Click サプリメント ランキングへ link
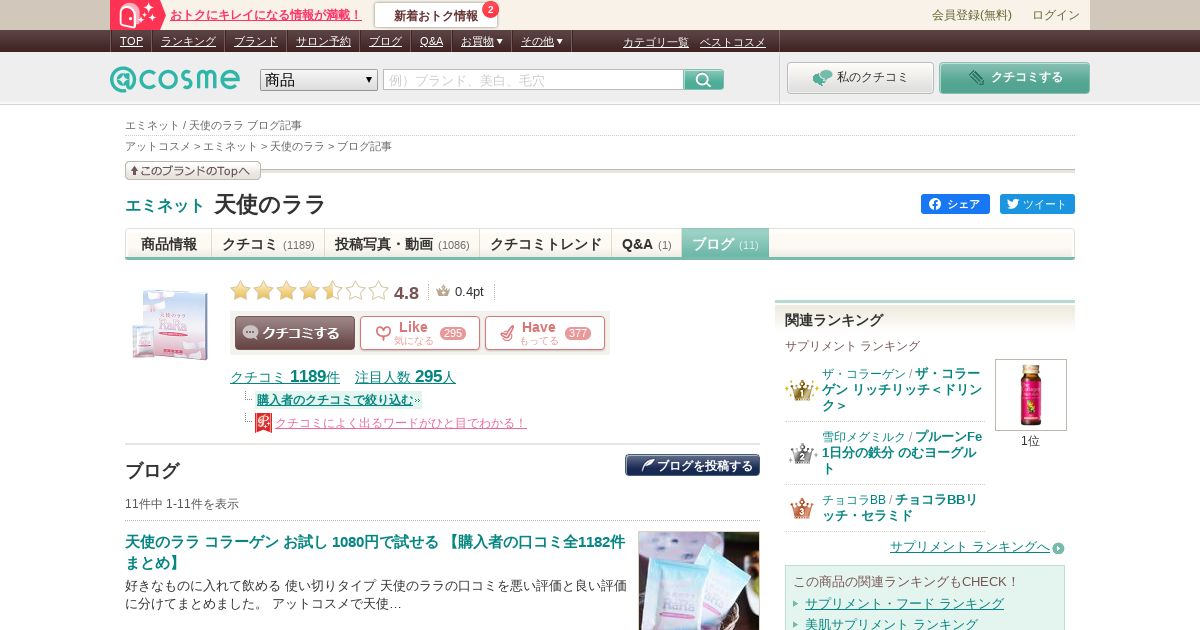The image size is (1200, 630). 970,547
